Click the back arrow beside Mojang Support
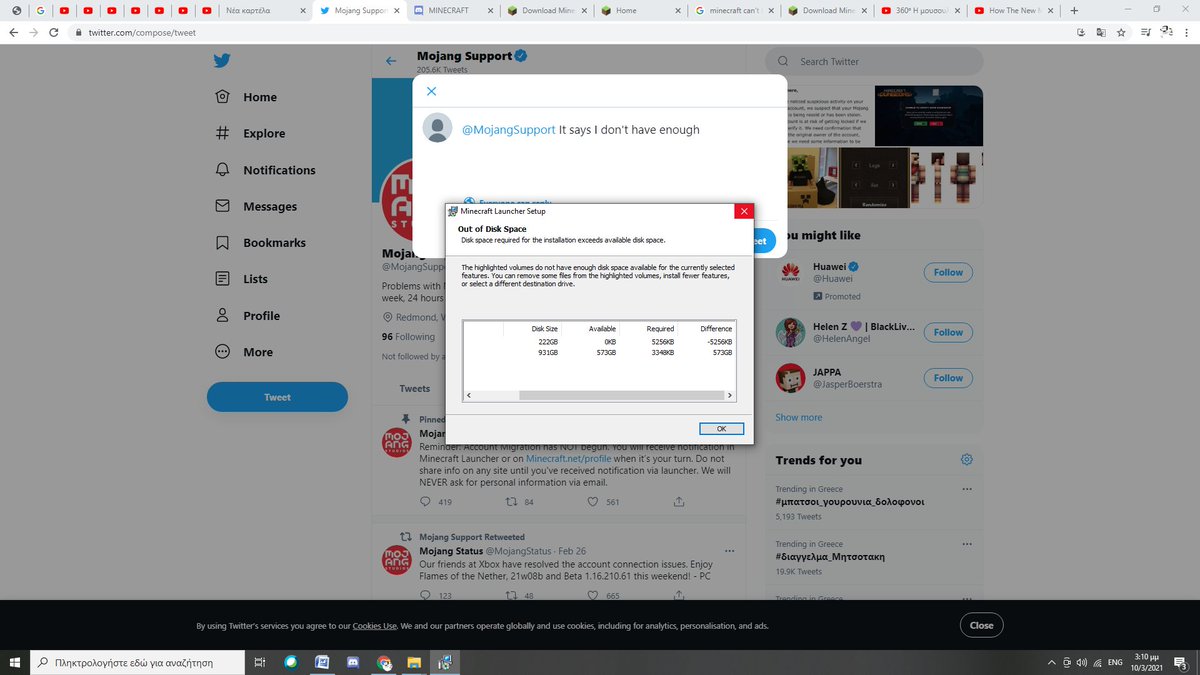Viewport: 1200px width, 675px height. (x=392, y=61)
